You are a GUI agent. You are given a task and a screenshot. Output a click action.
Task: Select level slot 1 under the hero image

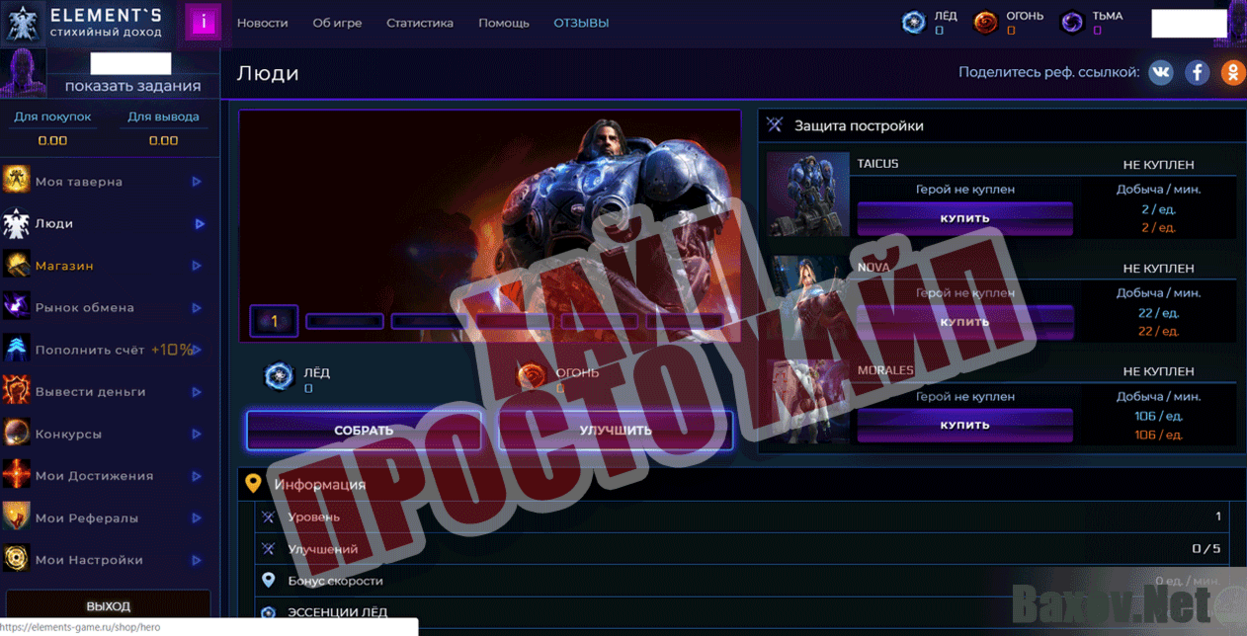pos(273,321)
